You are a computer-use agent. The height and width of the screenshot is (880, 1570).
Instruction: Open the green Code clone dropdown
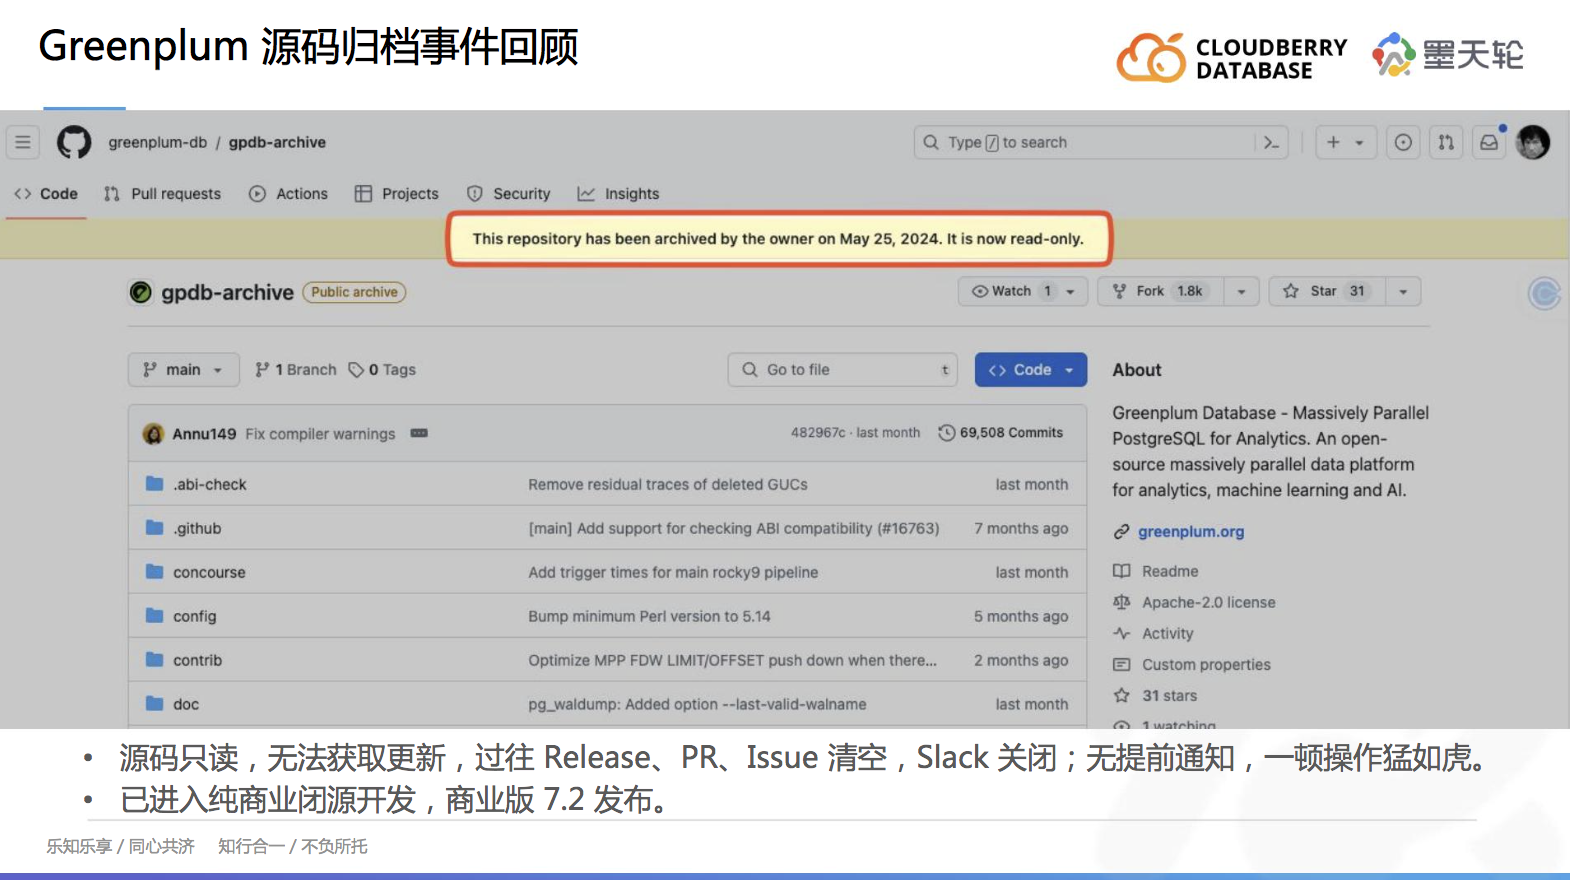point(1031,370)
